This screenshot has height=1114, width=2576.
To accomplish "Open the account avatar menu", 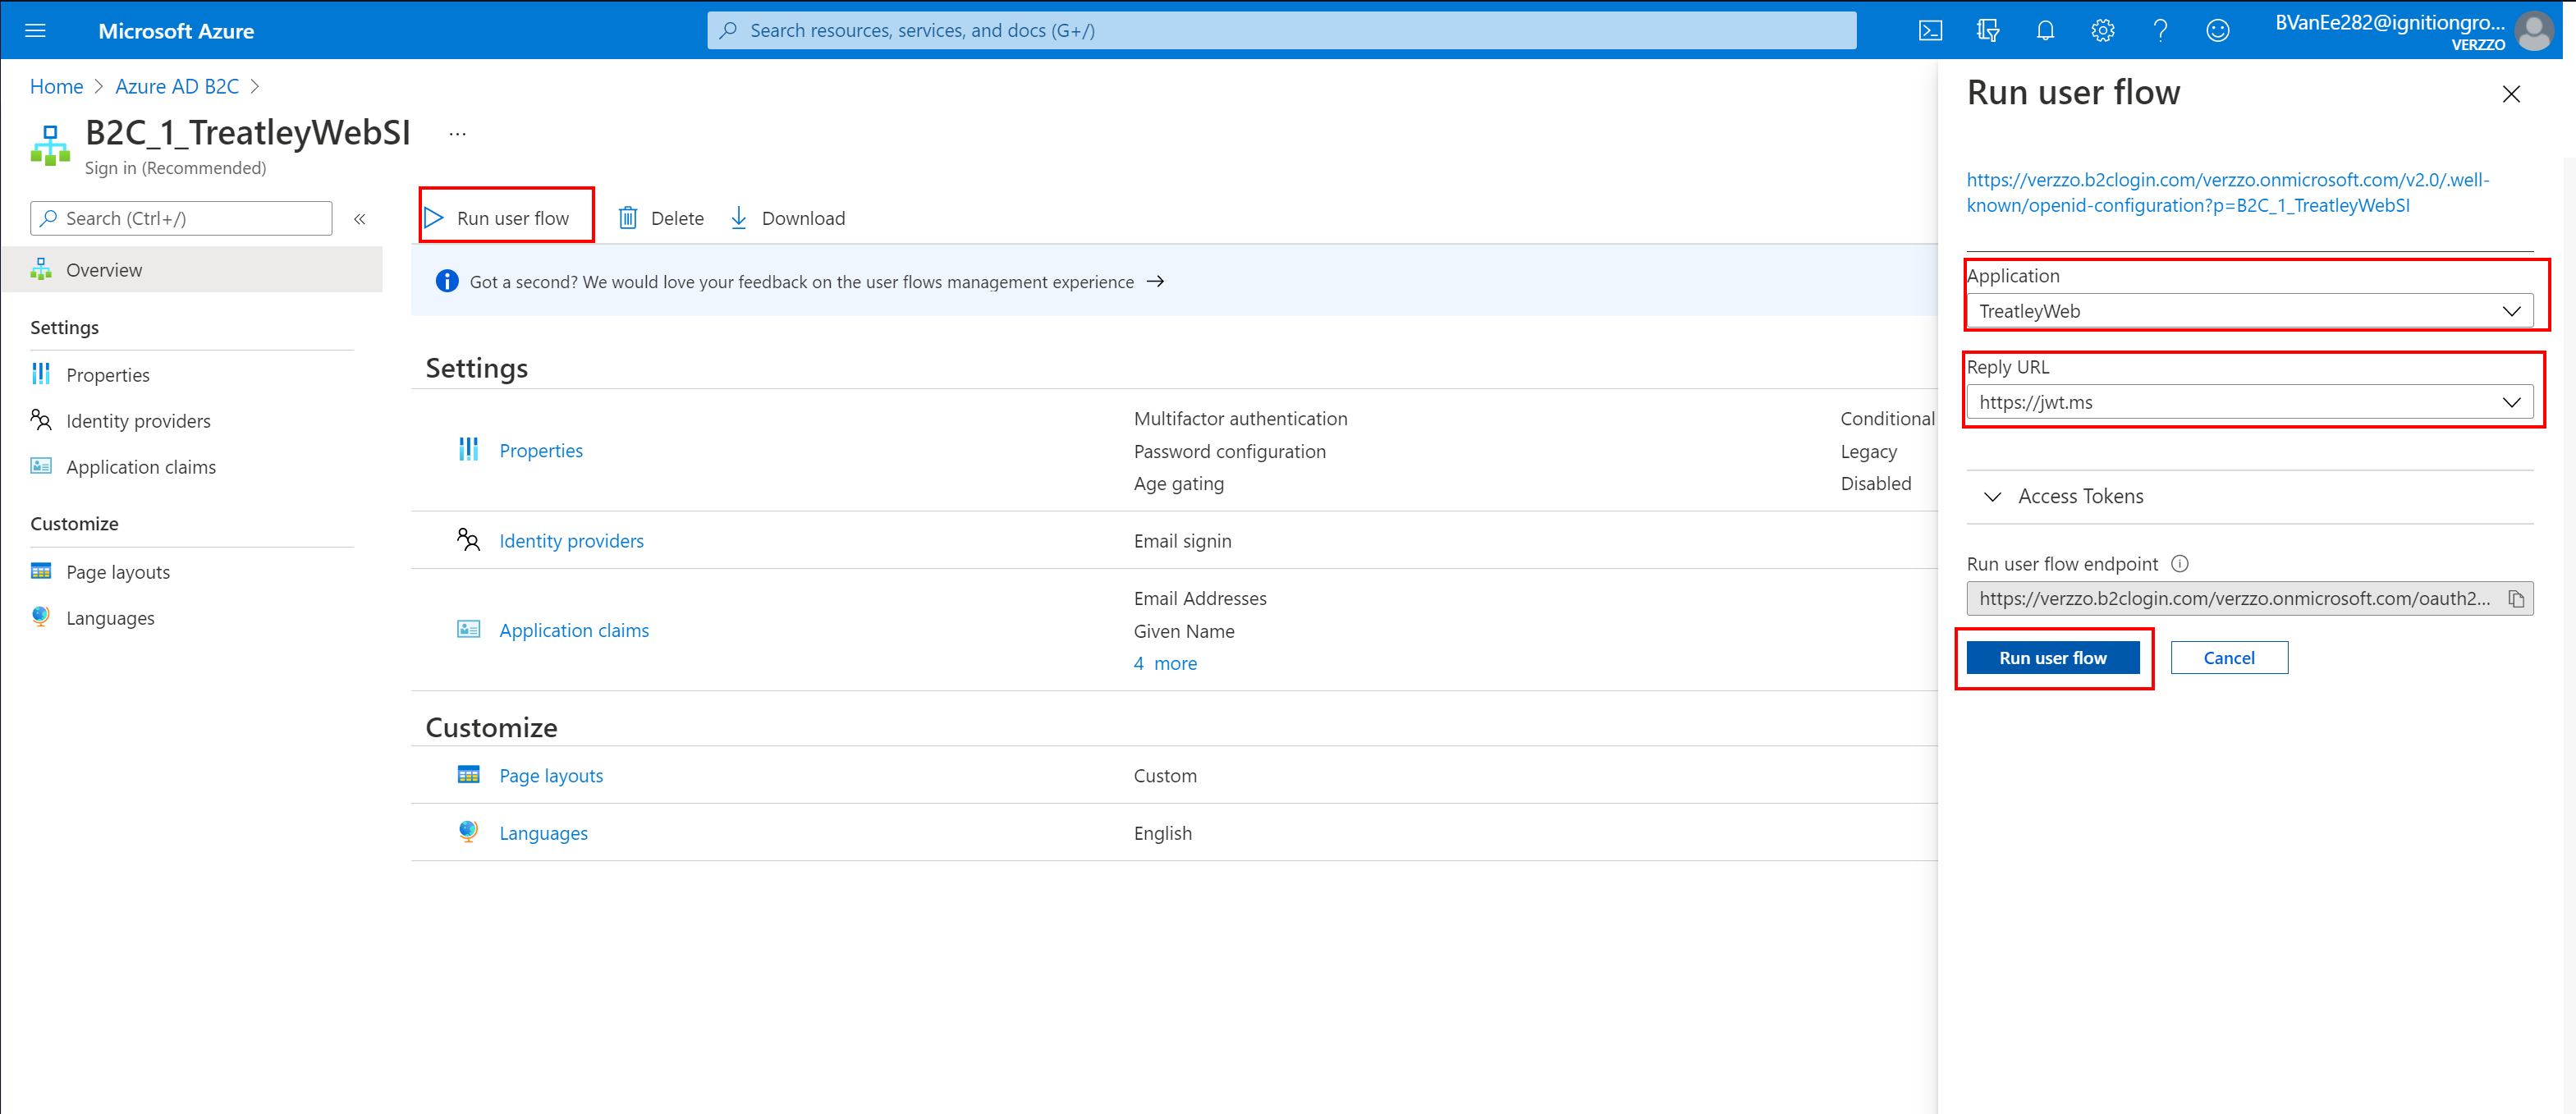I will 2534,31.
